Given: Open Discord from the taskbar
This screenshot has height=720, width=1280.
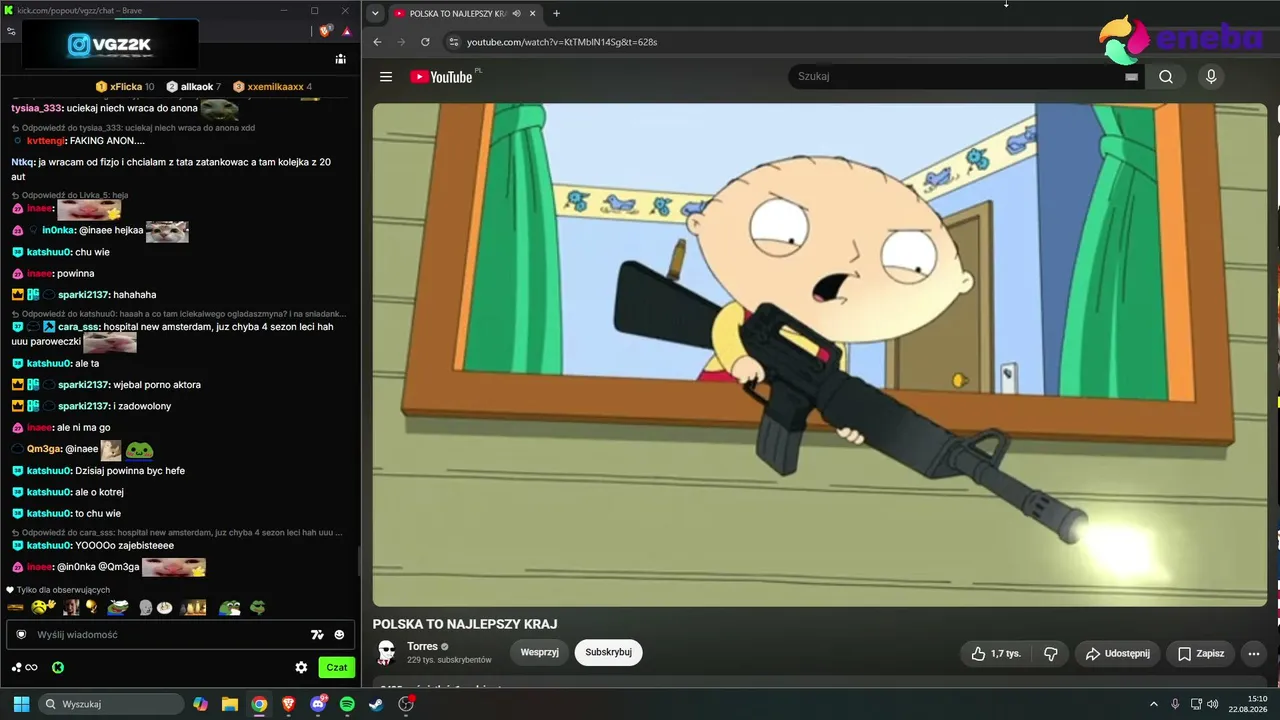Looking at the screenshot, I should click(x=318, y=704).
